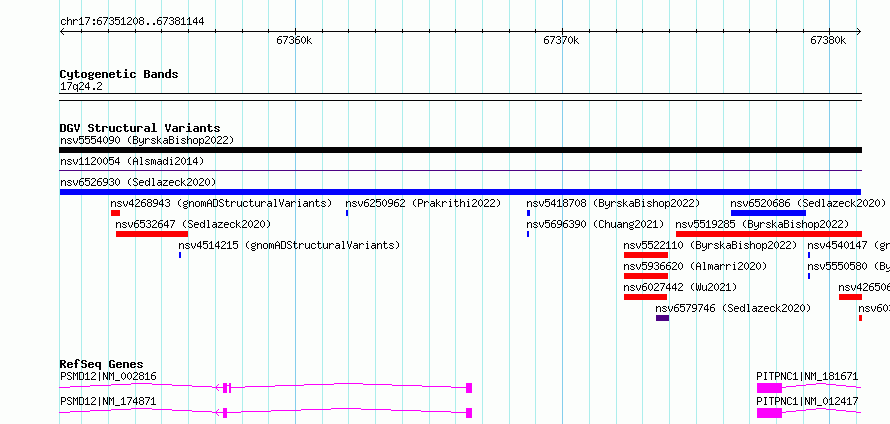Open the nsv4268943 (gnomADStructuralVariants) label
The image size is (890, 424).
221,203
